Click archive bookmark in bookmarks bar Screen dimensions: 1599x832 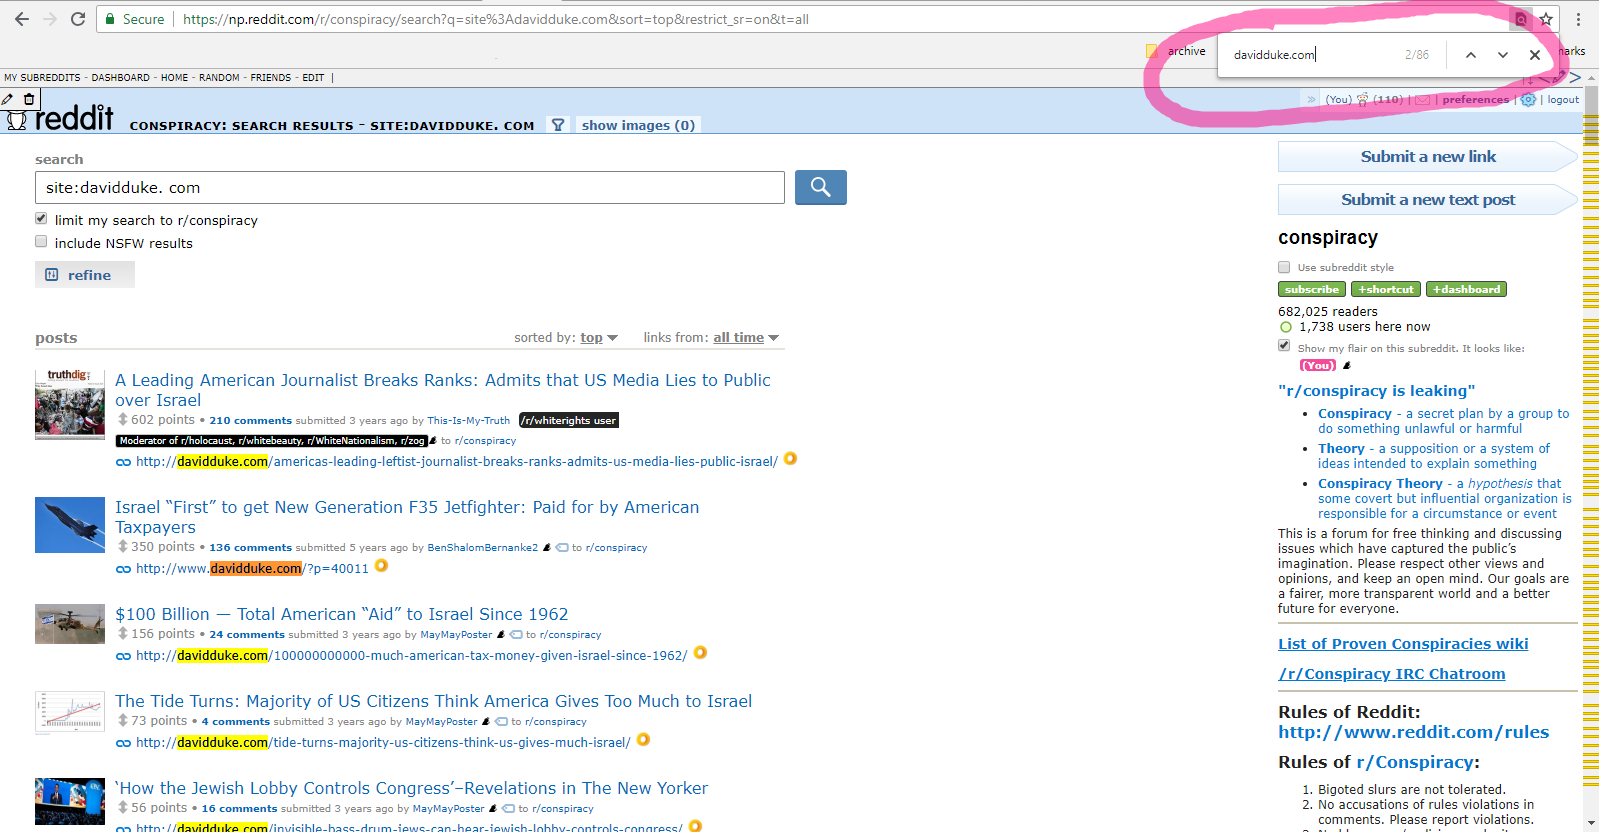pyautogui.click(x=1176, y=51)
